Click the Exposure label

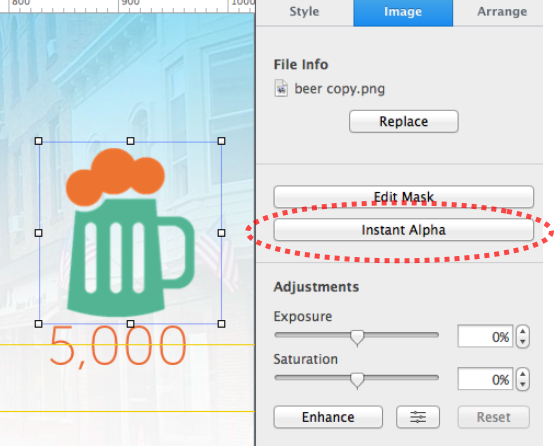303,317
